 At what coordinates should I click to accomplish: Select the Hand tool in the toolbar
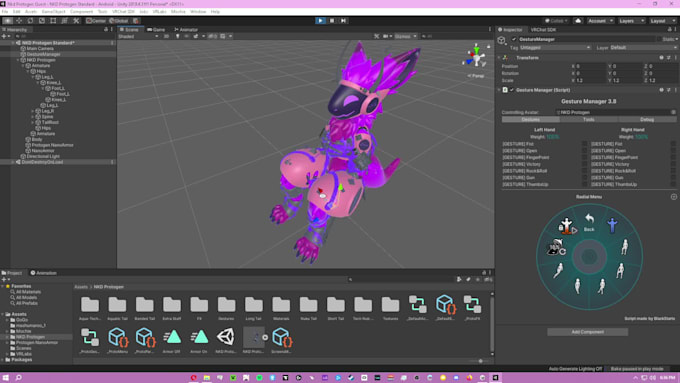coord(8,20)
